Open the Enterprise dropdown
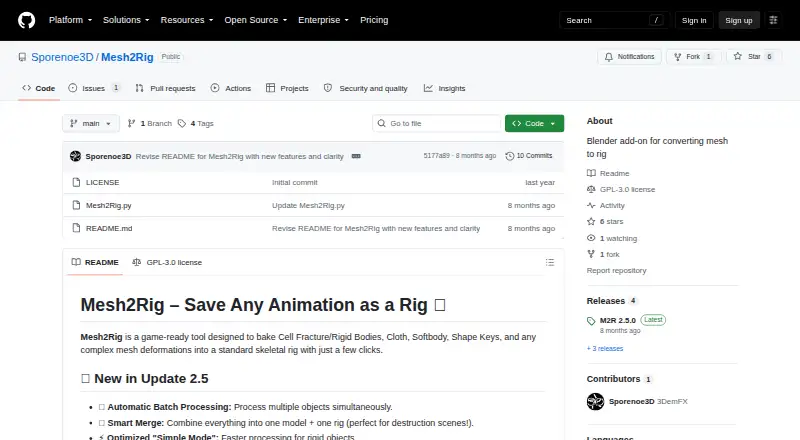Screen dimensions: 800x440 point(323,20)
